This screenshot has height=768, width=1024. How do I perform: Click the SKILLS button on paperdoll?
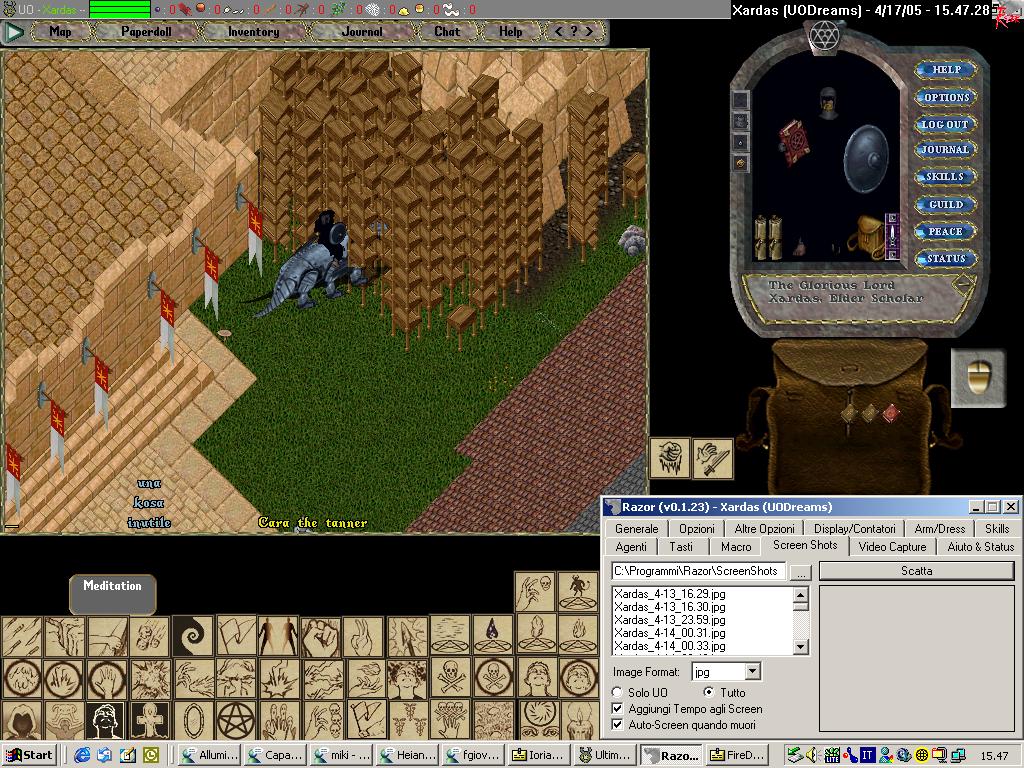click(x=945, y=177)
